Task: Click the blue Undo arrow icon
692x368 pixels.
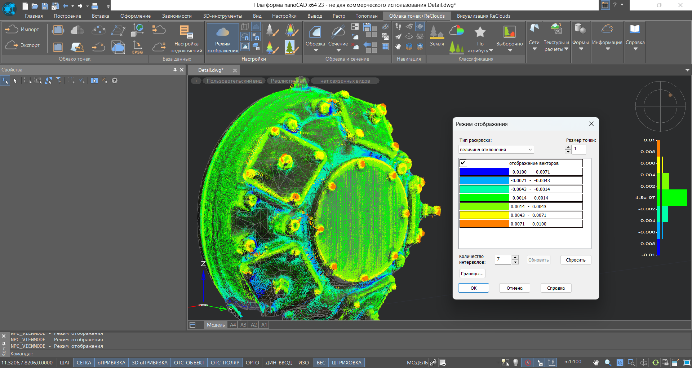Action: tap(66, 6)
